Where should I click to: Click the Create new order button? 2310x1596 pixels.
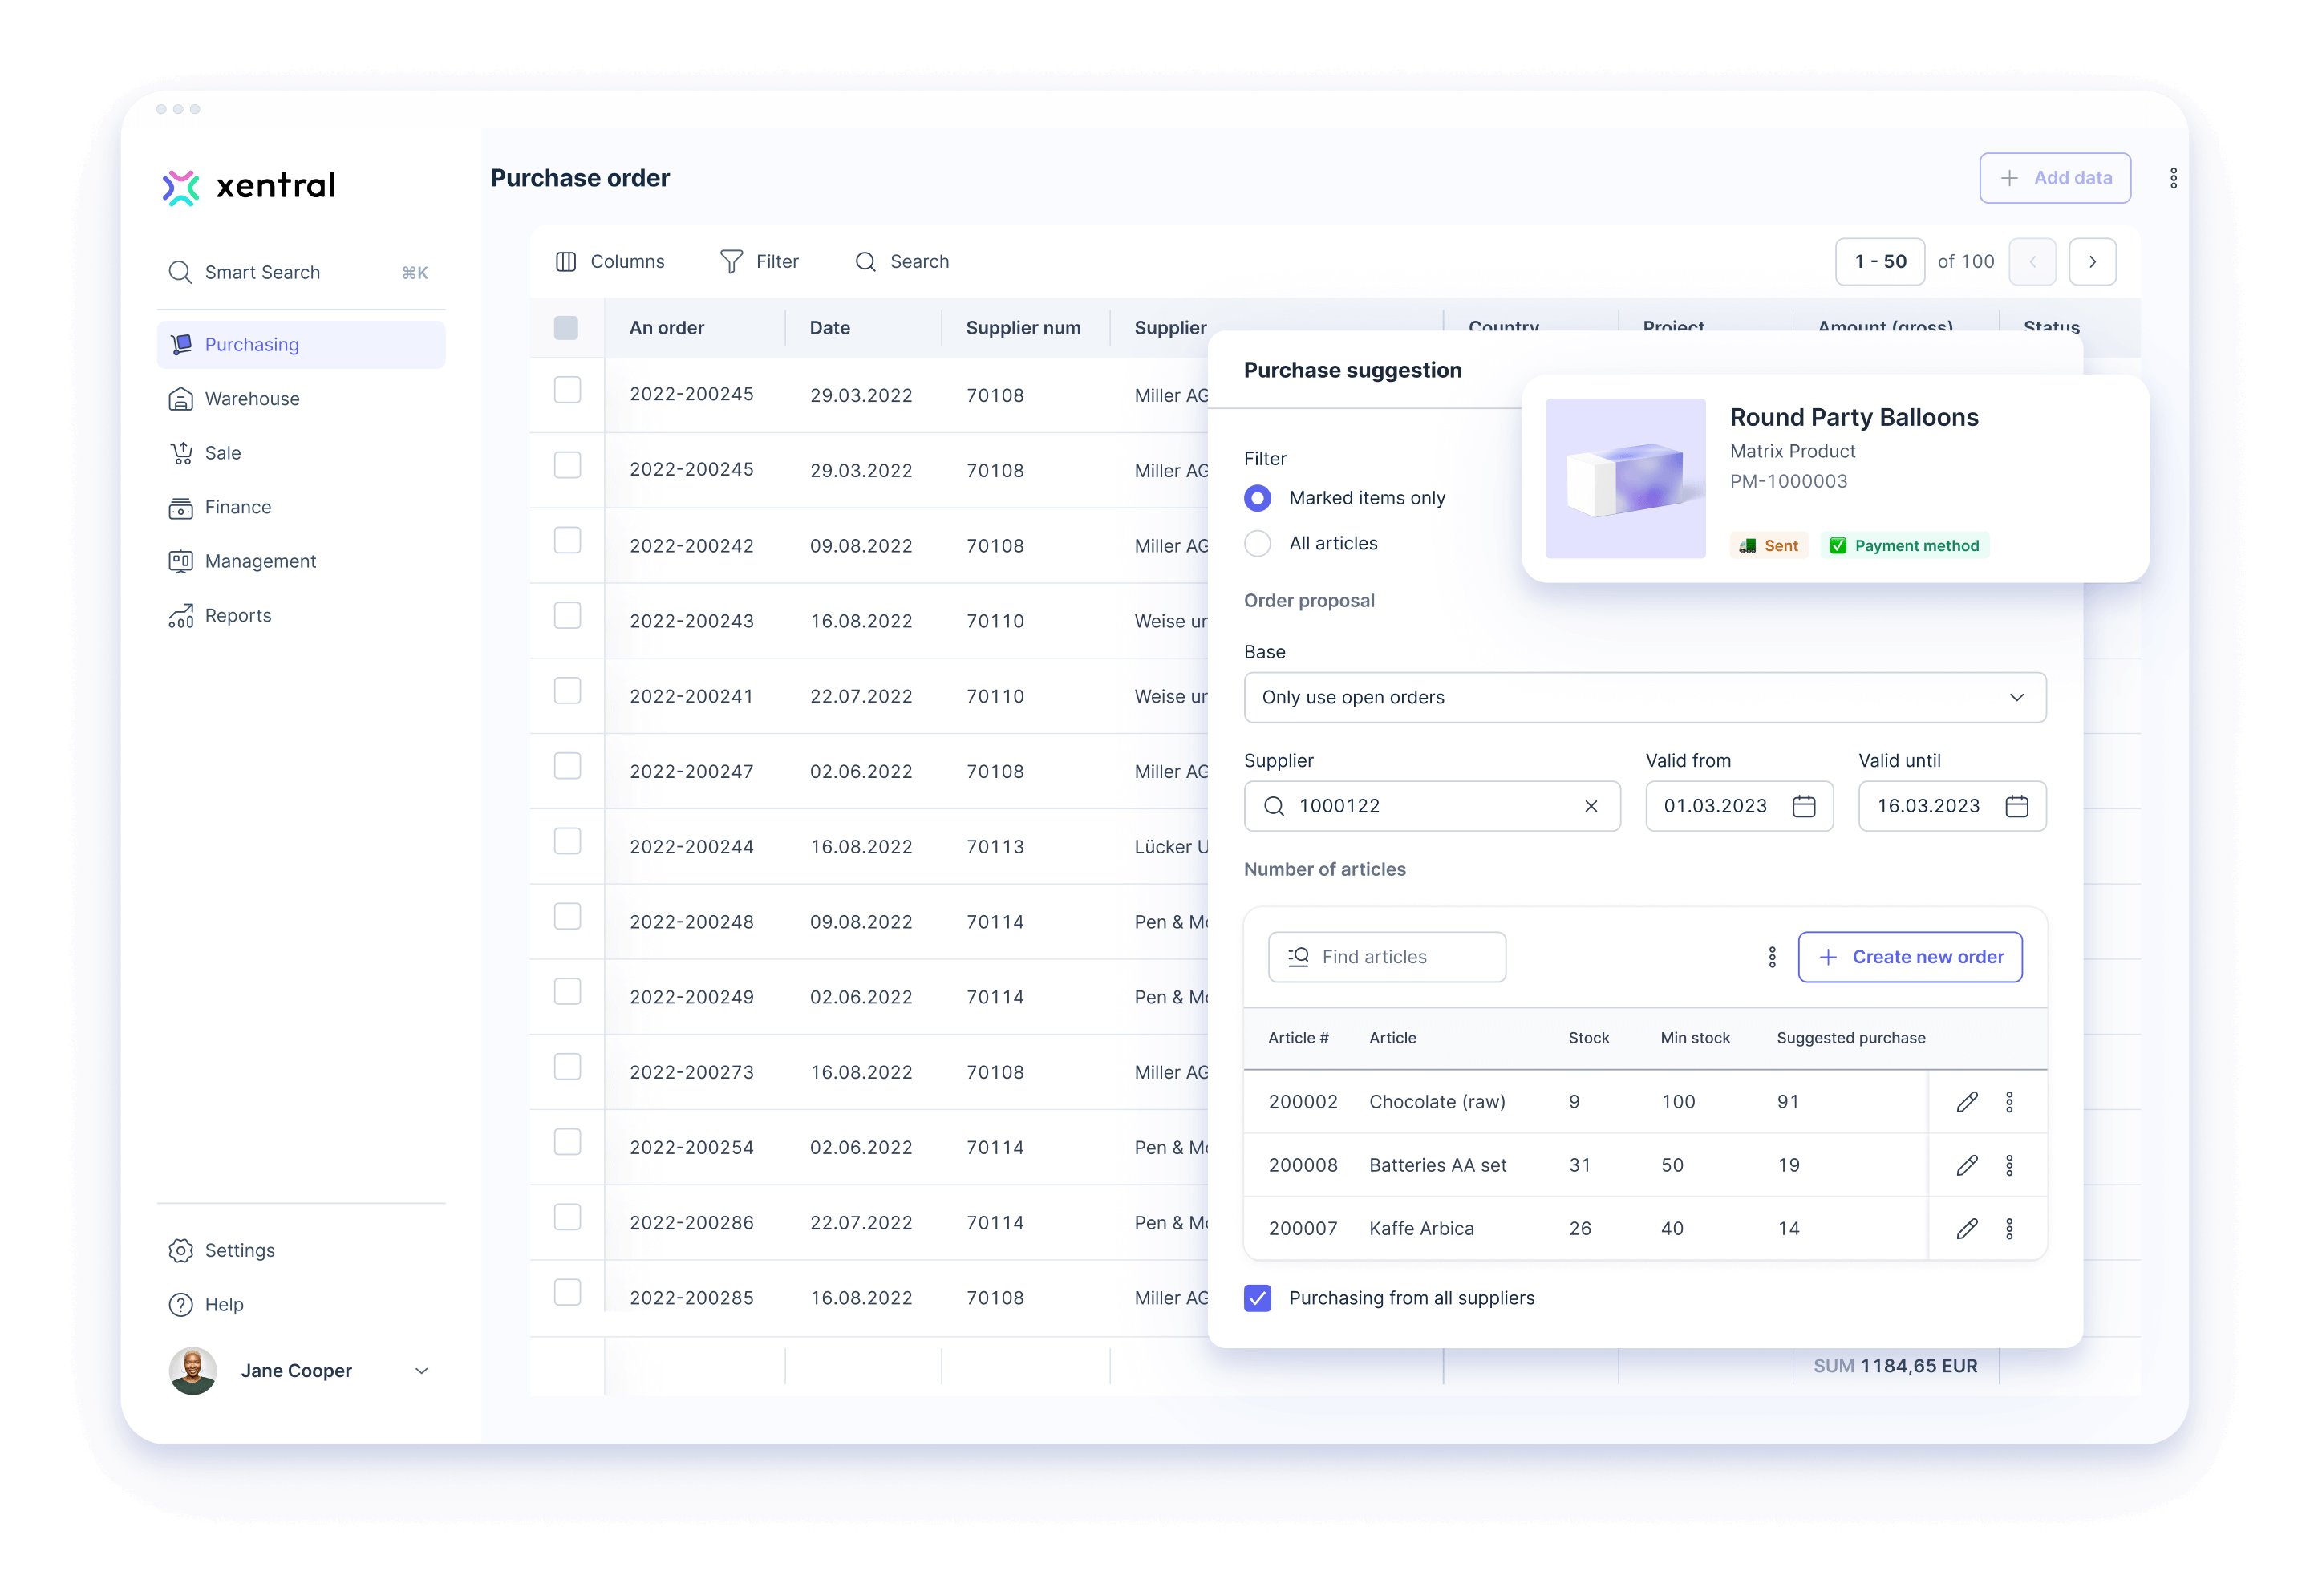coord(1909,957)
